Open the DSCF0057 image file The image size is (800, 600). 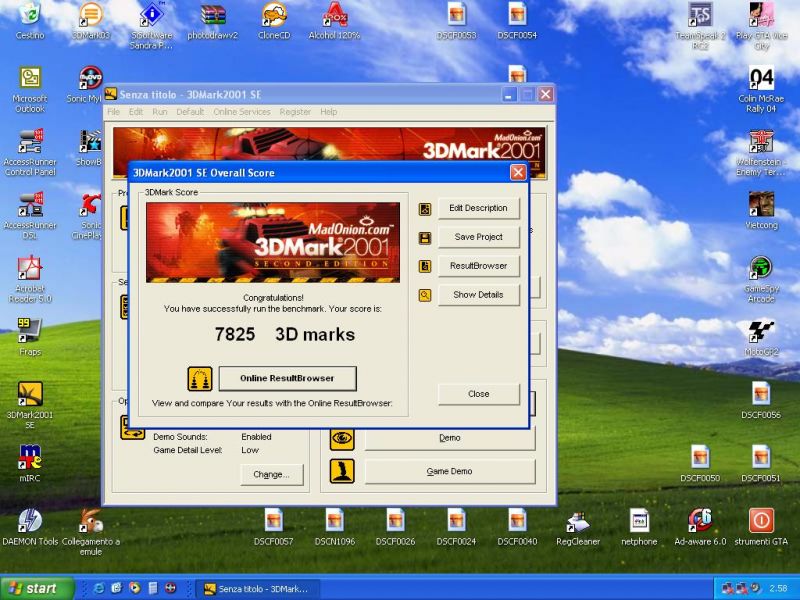point(274,528)
